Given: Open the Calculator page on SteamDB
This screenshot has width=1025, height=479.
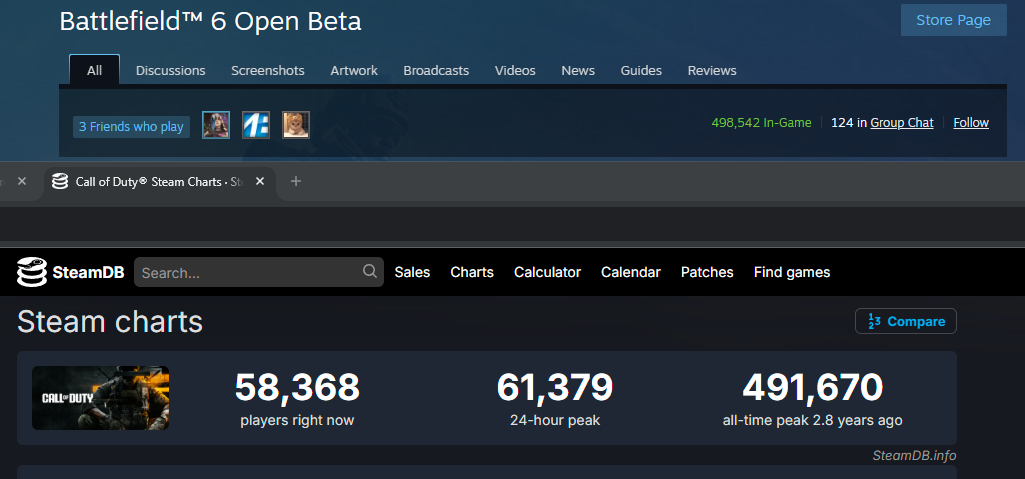Looking at the screenshot, I should pyautogui.click(x=547, y=272).
